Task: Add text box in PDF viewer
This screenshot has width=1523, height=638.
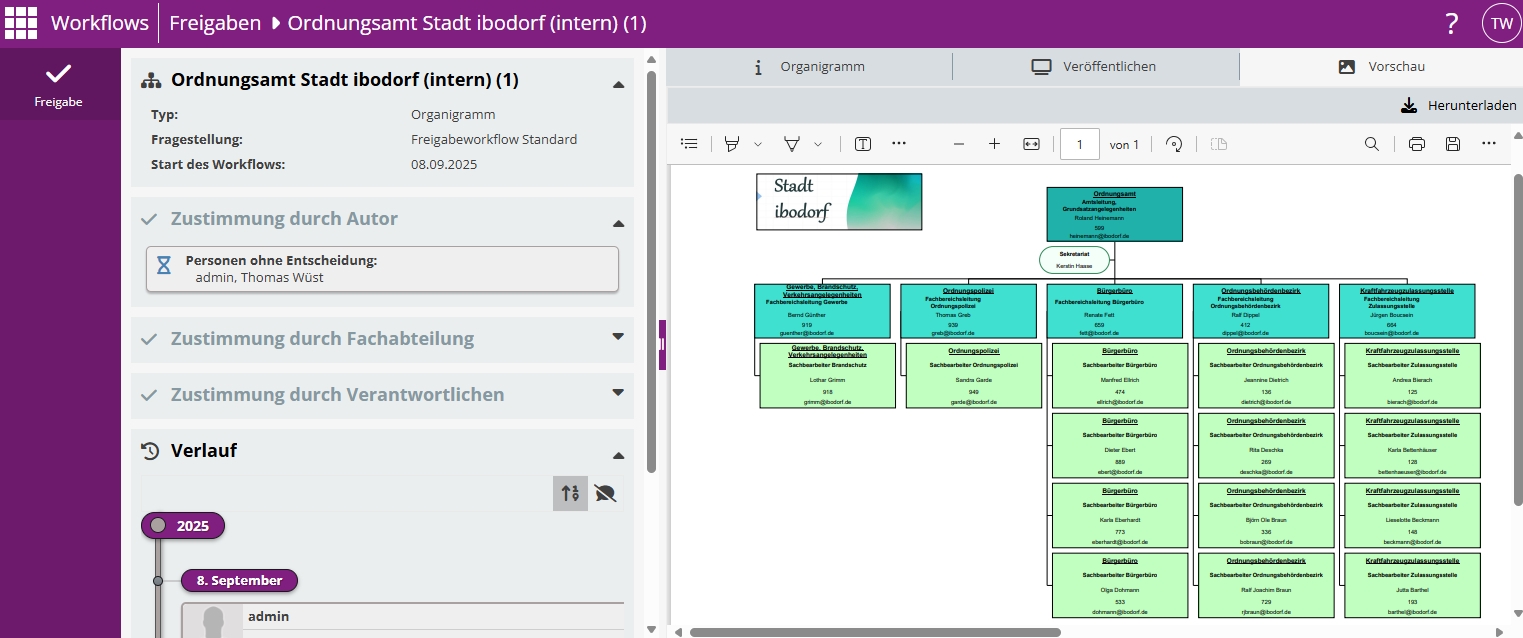Action: tap(863, 144)
